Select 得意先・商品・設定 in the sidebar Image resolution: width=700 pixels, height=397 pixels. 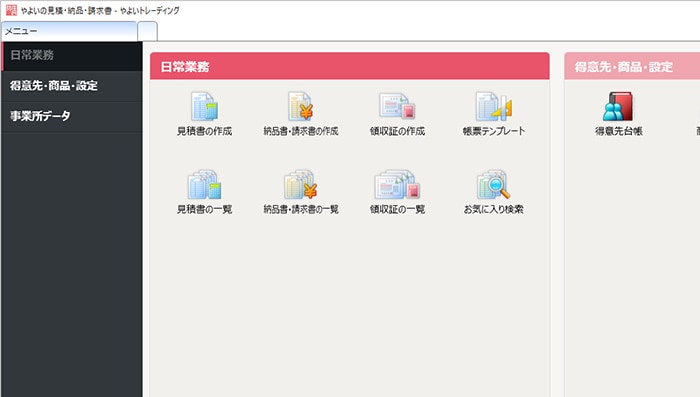click(x=72, y=86)
